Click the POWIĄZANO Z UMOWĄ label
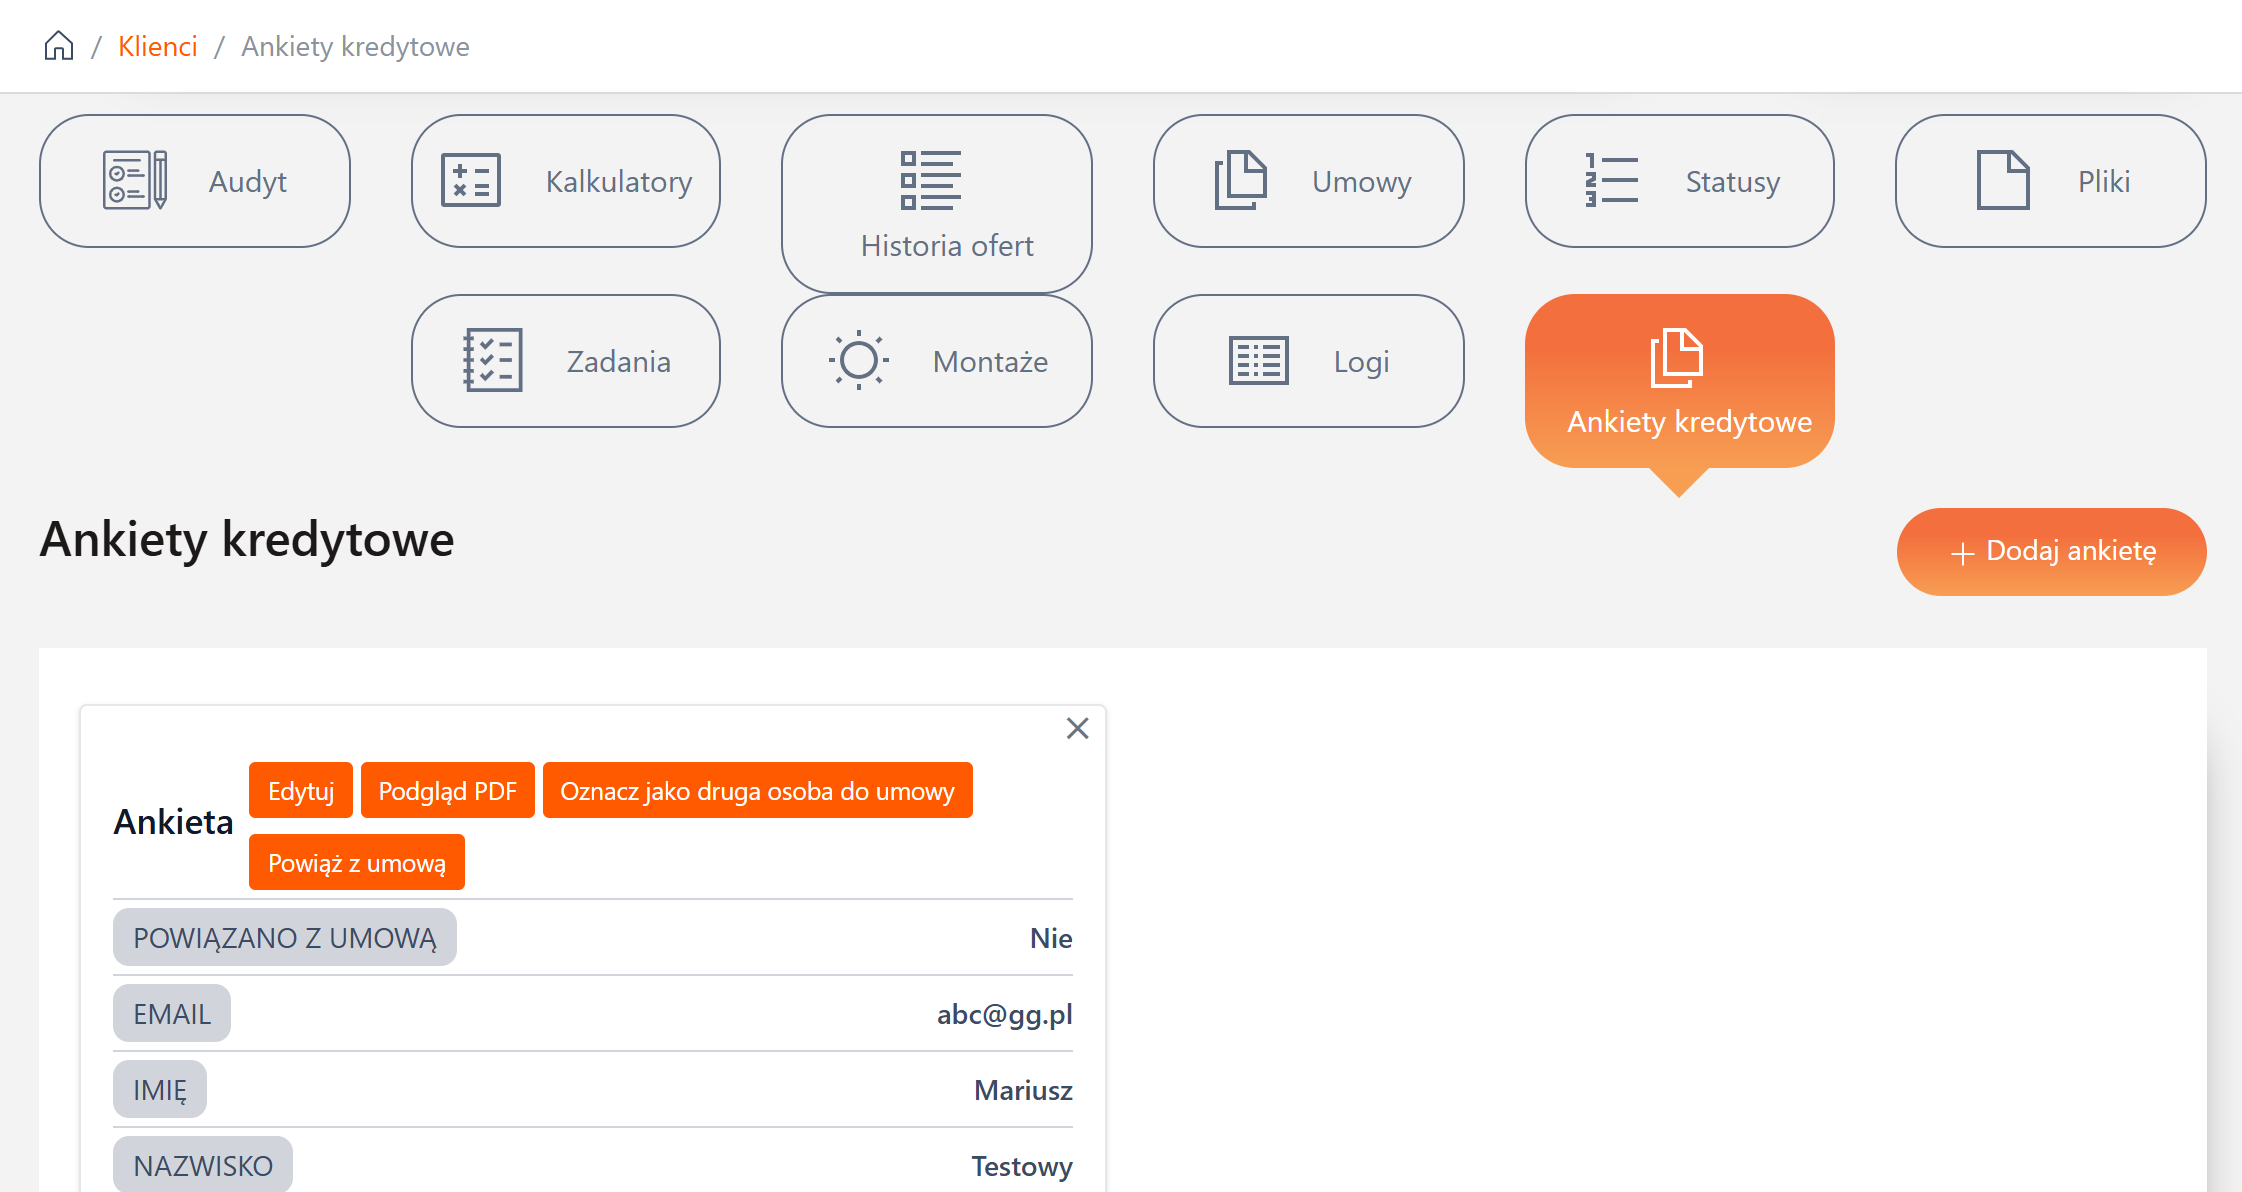2242x1192 pixels. tap(285, 938)
